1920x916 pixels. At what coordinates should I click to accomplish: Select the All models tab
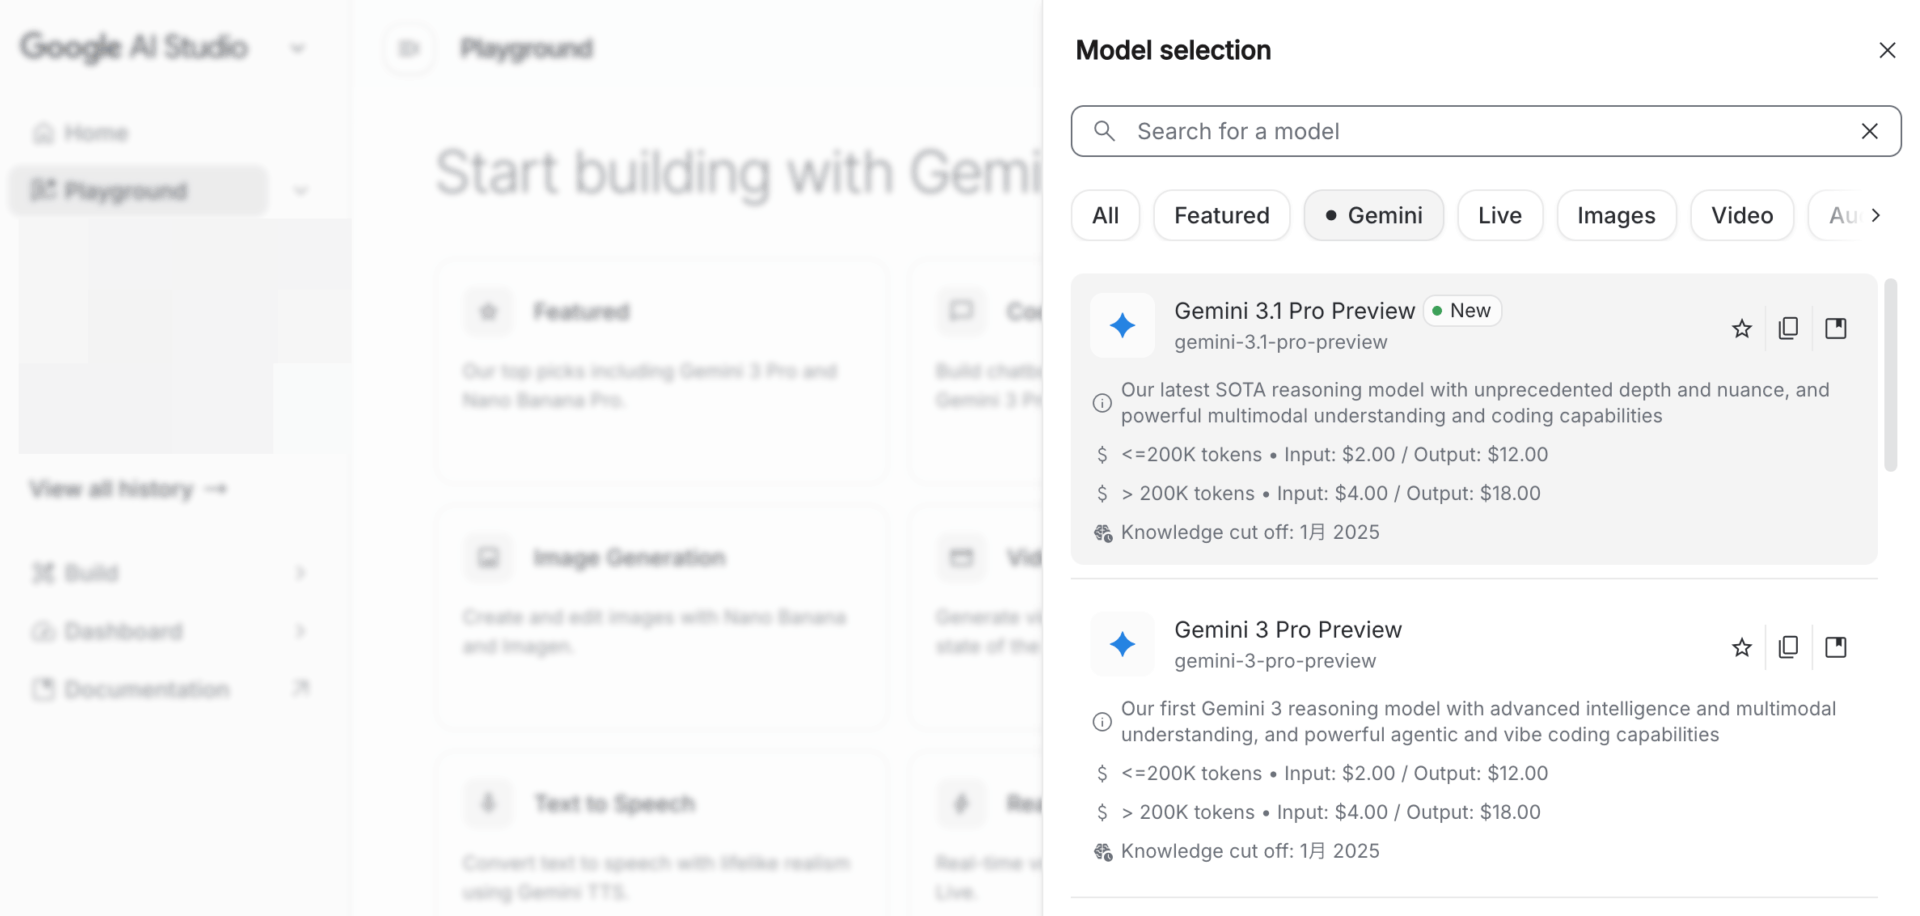pos(1105,215)
